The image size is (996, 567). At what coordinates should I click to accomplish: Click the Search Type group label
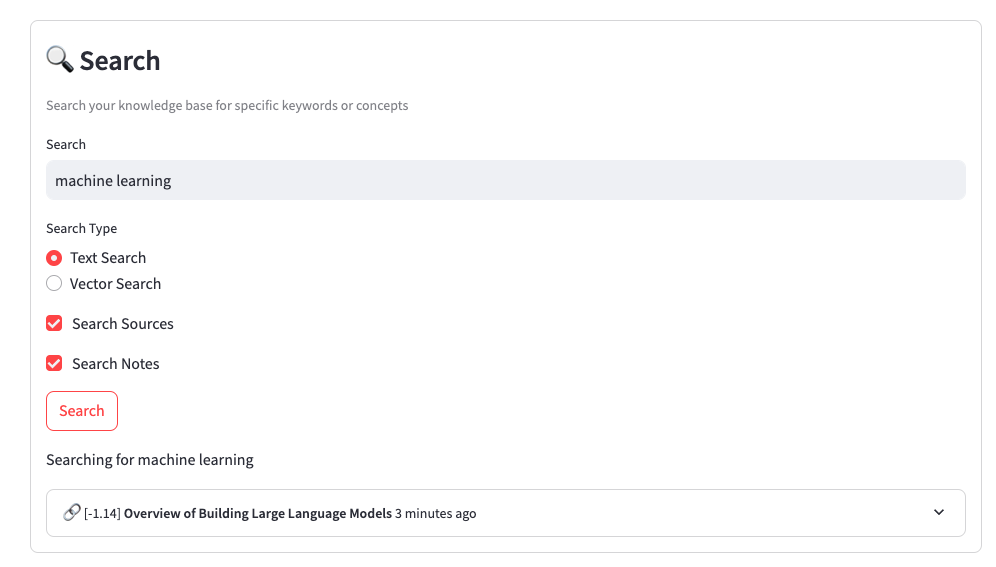coord(81,229)
